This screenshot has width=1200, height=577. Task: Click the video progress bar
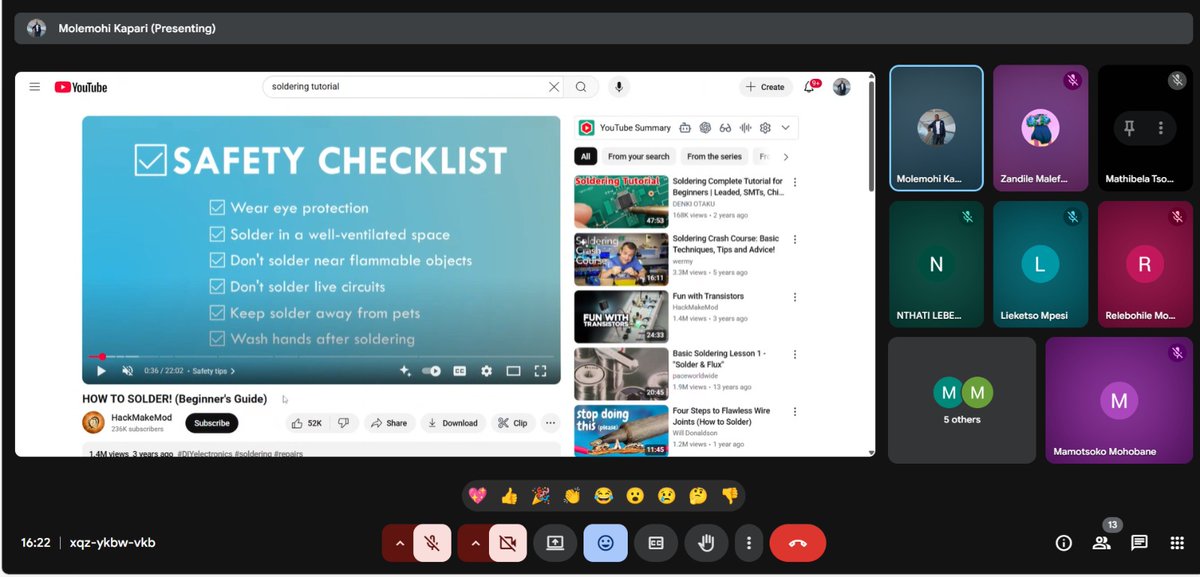tap(321, 356)
